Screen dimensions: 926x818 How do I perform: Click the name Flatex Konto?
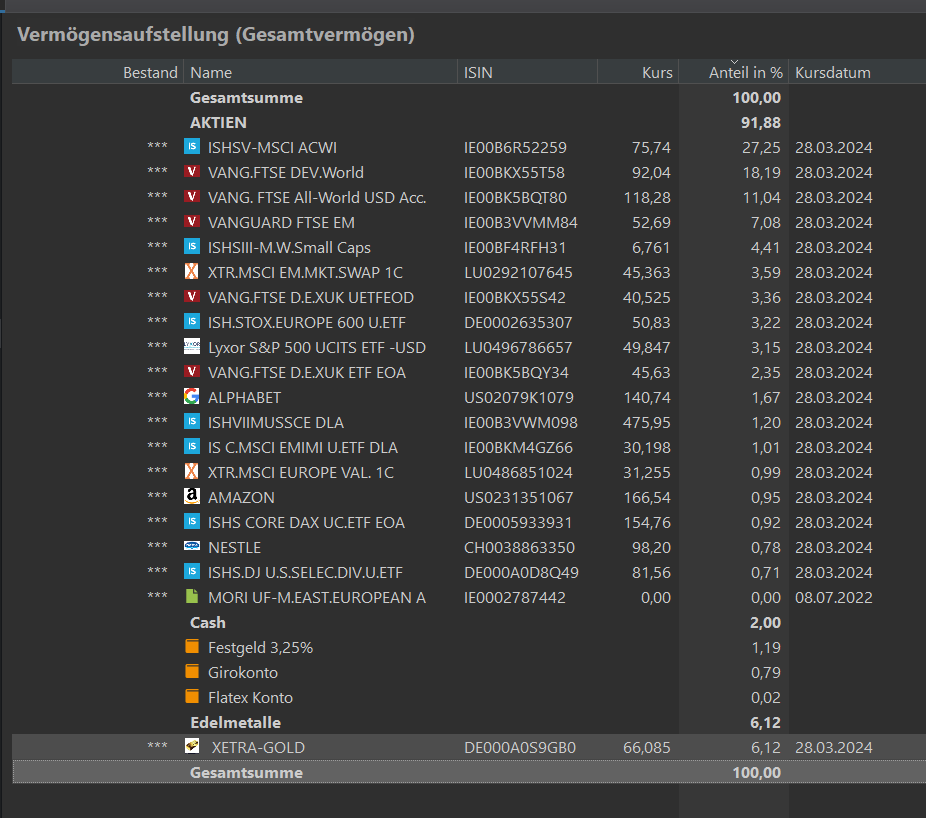250,698
